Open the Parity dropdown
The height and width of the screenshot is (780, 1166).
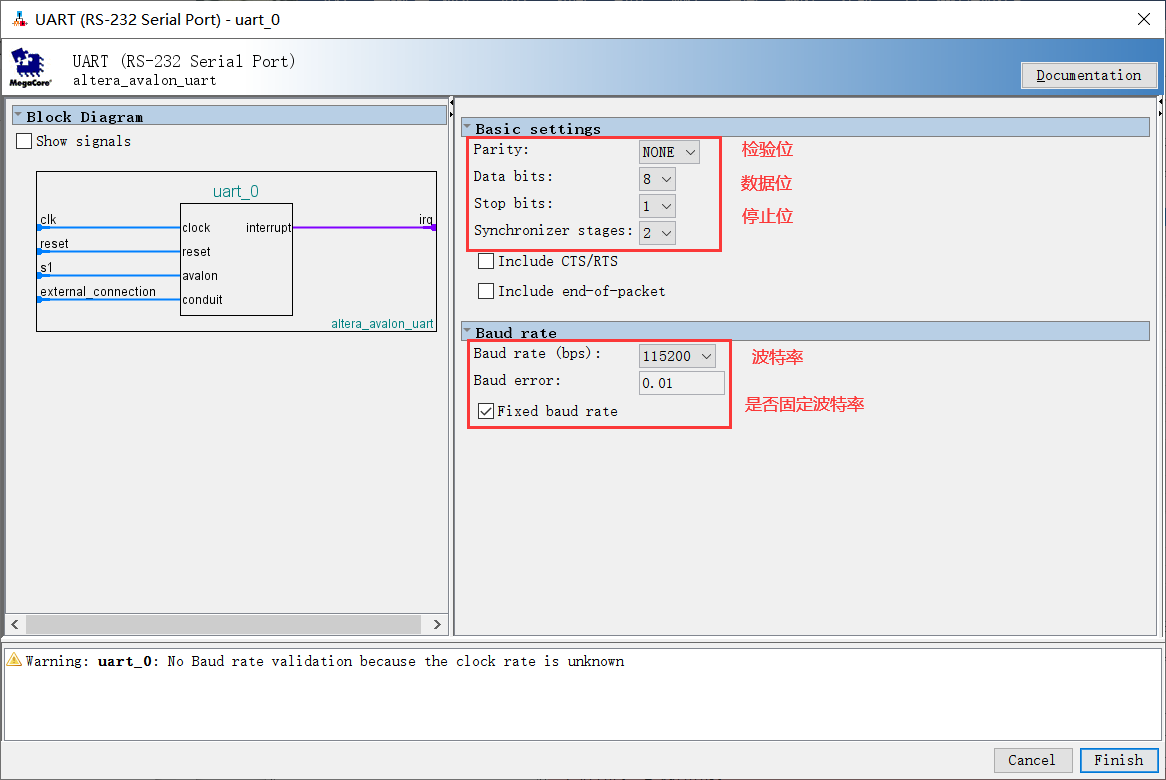coord(669,152)
